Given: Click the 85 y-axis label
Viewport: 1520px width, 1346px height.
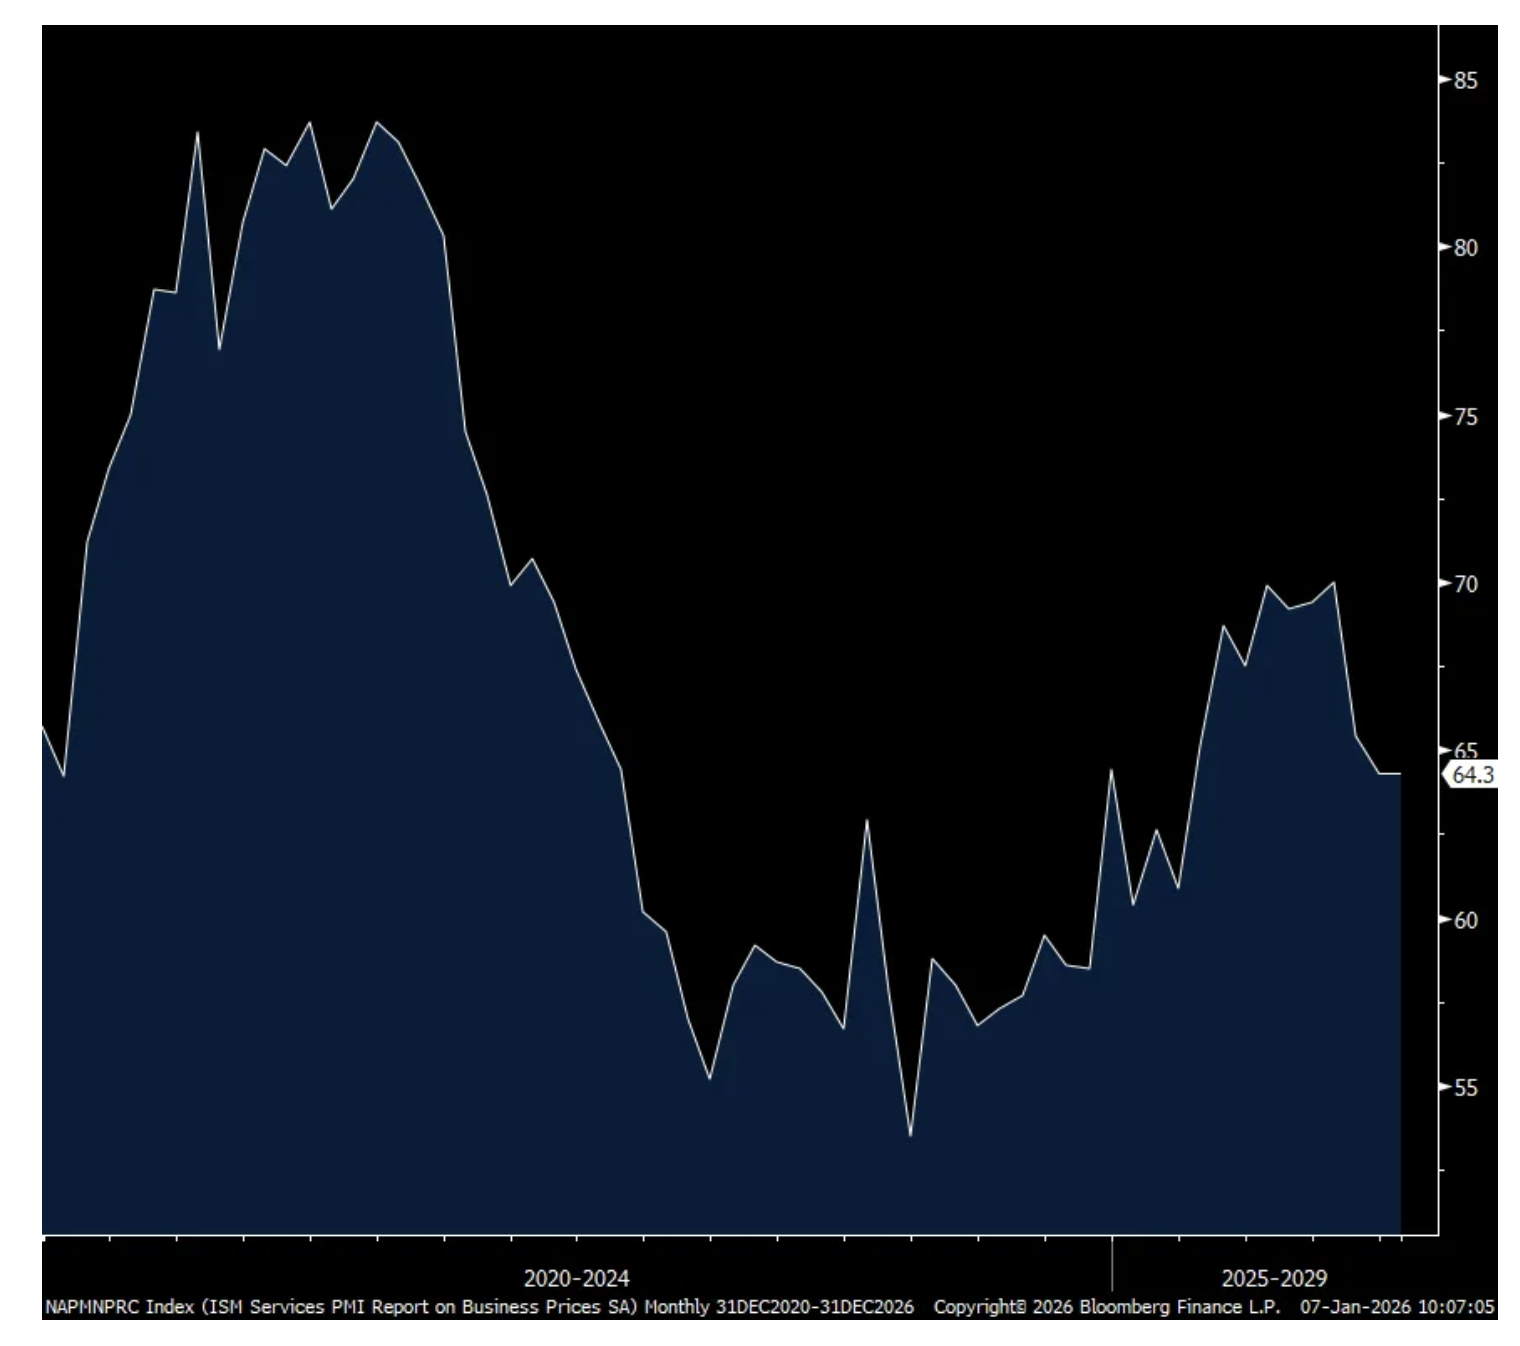Looking at the screenshot, I should click(1465, 80).
